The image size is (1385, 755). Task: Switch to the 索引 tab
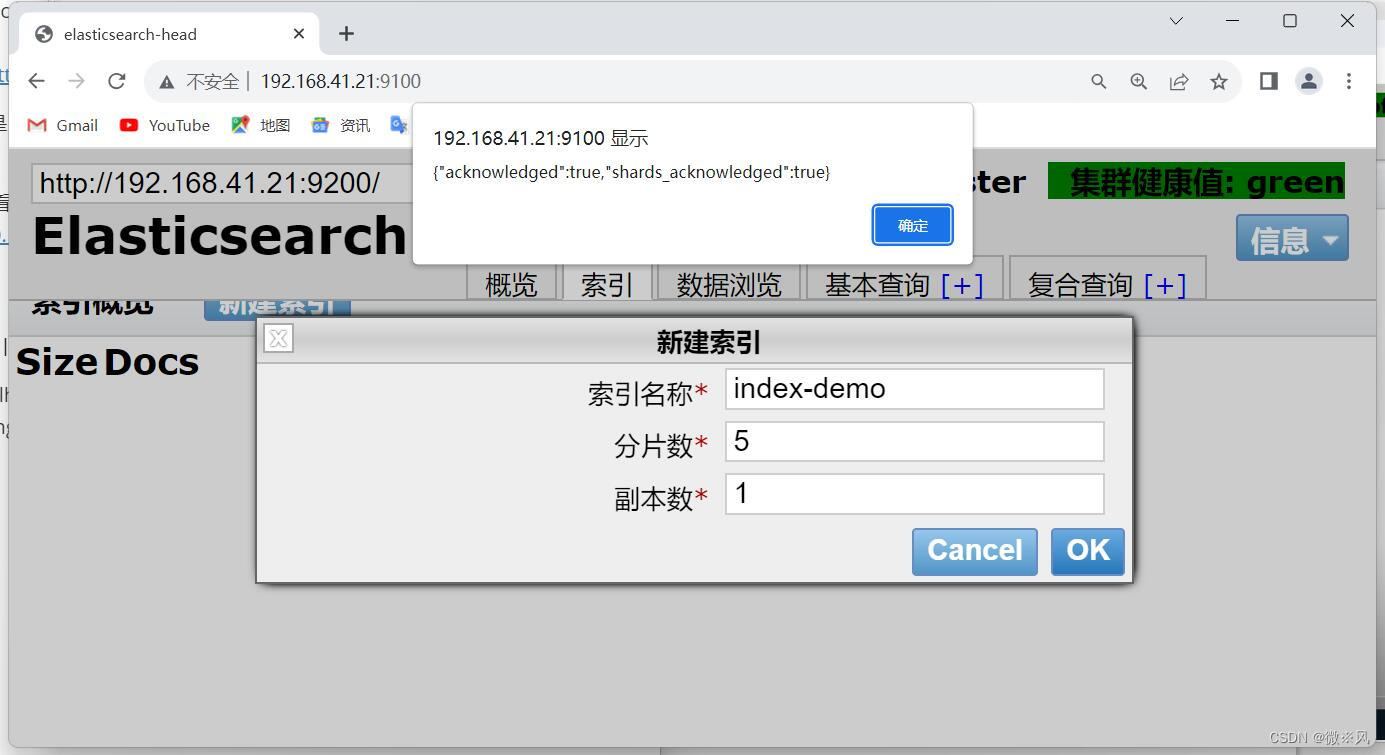(607, 284)
